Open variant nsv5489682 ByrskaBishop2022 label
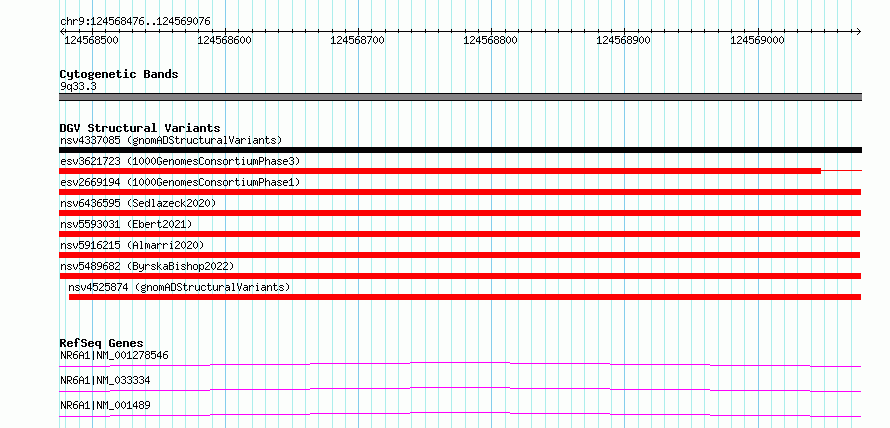This screenshot has height=428, width=890. 147,266
